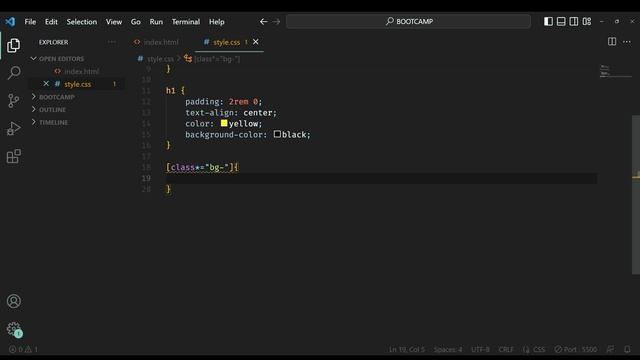Click the editor vertical scrollbar
Screen dimensions: 640x360
(x=636, y=194)
